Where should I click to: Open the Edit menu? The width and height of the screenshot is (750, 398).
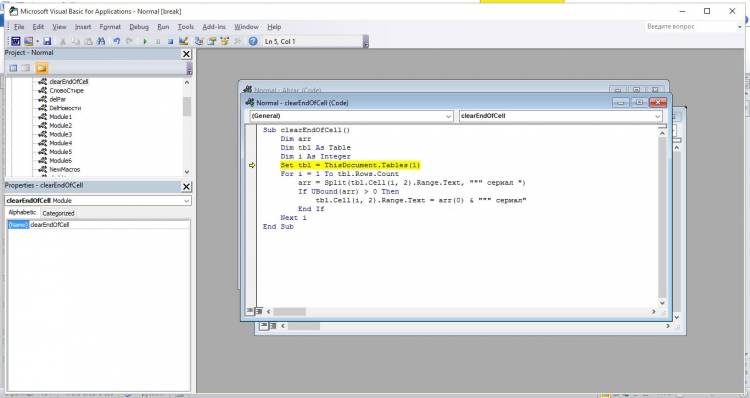click(x=38, y=27)
